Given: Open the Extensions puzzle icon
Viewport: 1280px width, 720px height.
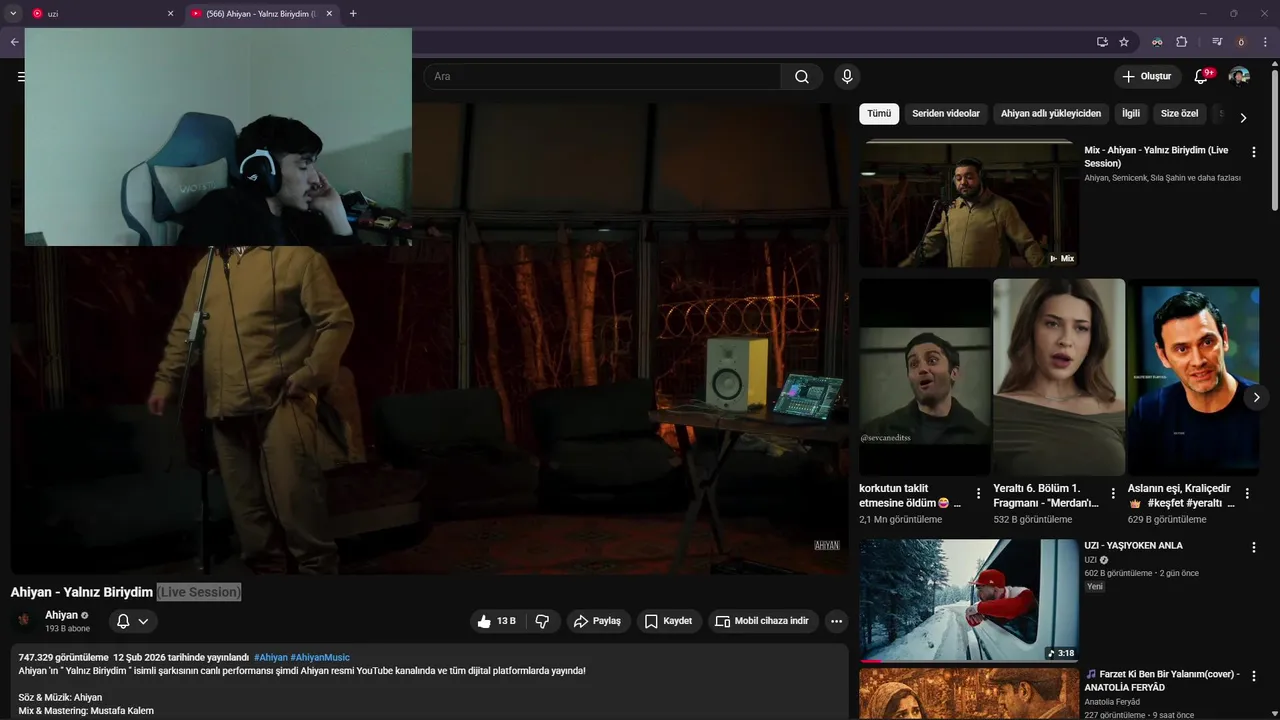Looking at the screenshot, I should point(1181,42).
